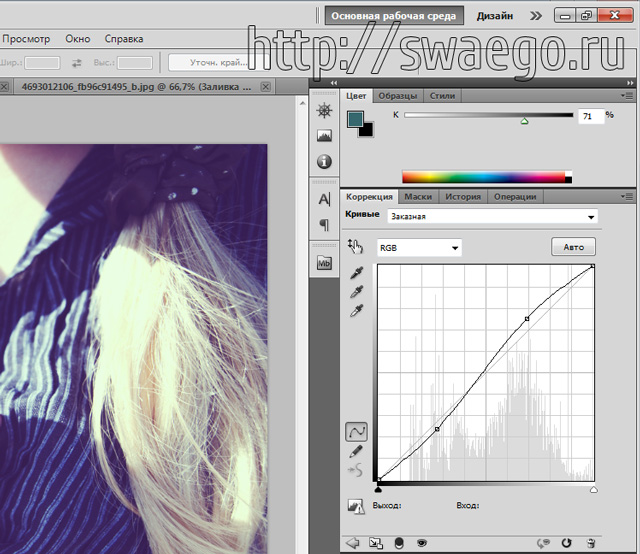Select Основная рабочая среда workspace
The height and width of the screenshot is (554, 640).
[394, 16]
